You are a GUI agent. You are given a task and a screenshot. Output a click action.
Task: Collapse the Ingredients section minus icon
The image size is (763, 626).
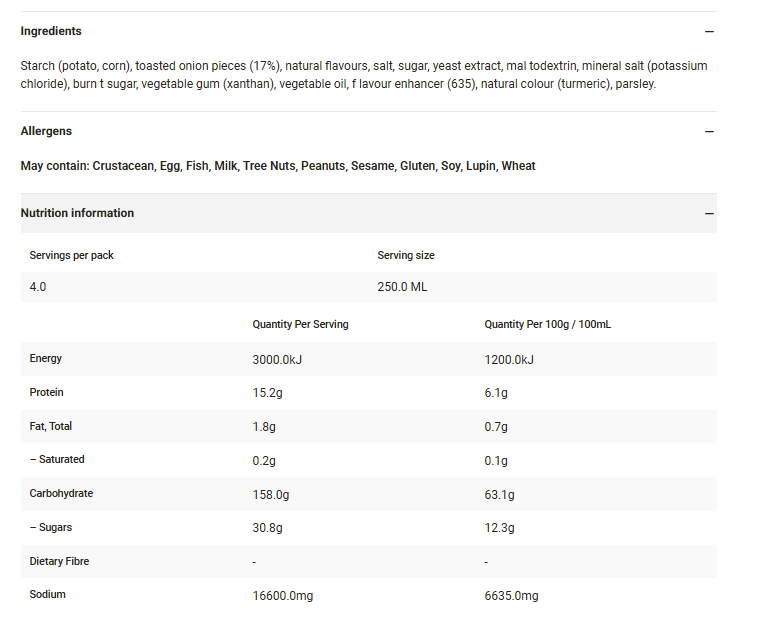(709, 32)
